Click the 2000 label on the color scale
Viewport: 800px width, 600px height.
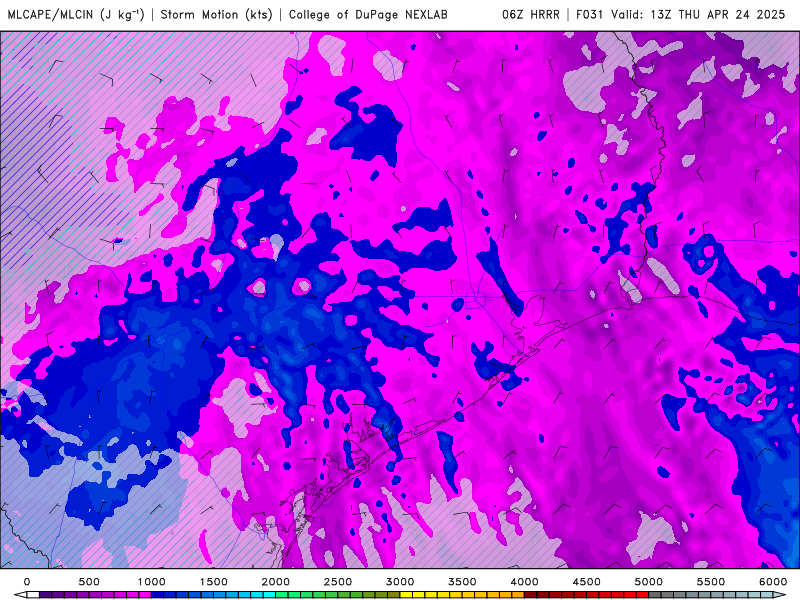click(x=276, y=582)
